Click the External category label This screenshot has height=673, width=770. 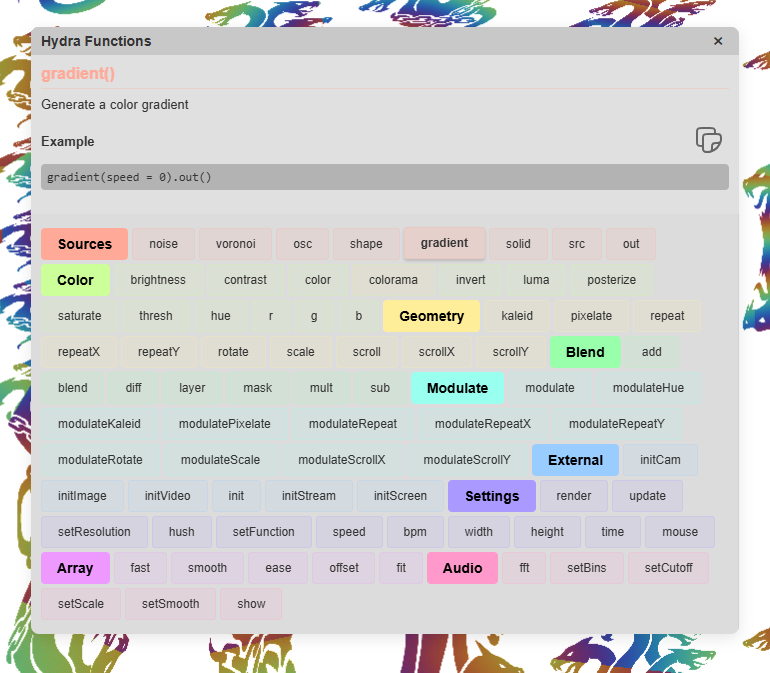(575, 460)
